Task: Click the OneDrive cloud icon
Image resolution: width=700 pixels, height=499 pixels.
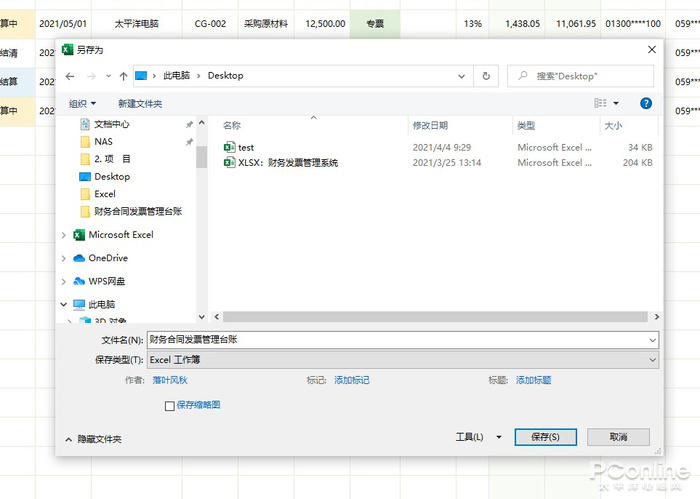Action: point(79,258)
